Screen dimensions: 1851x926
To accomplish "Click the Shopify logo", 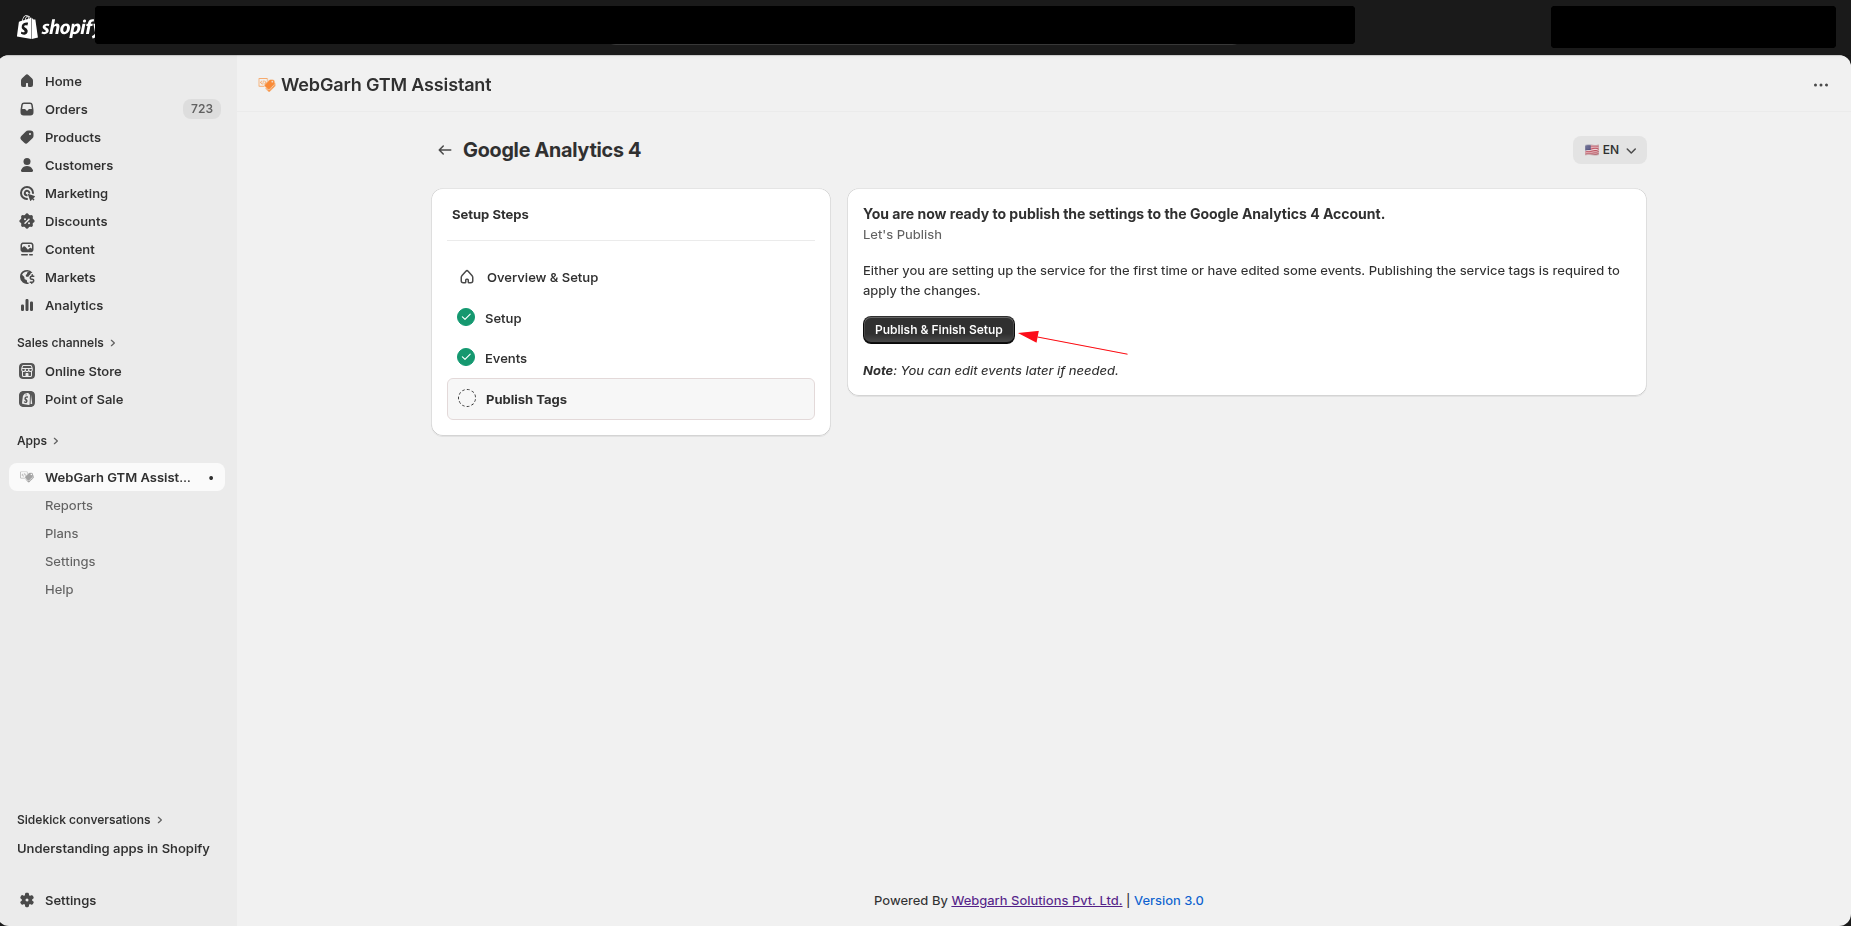I will pos(55,27).
